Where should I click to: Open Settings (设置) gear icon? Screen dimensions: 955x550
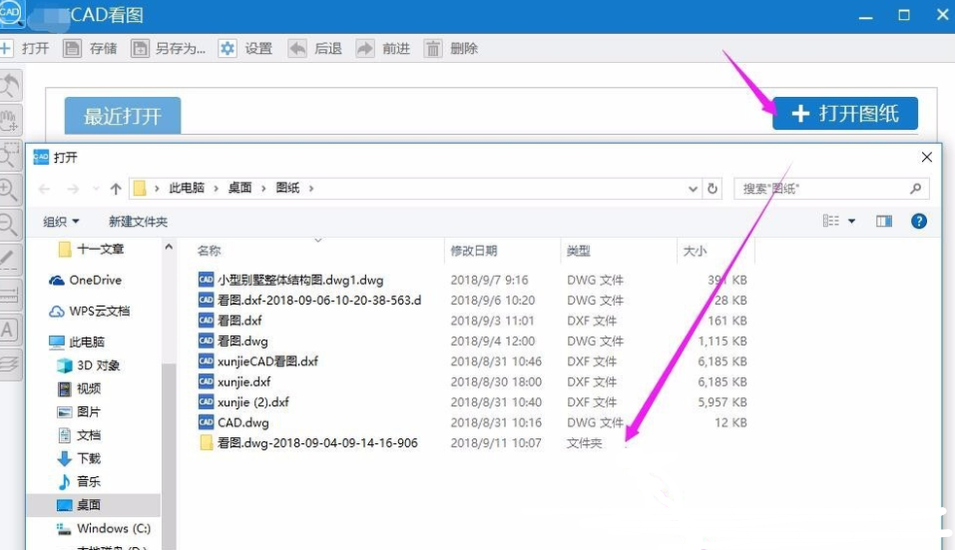click(228, 48)
